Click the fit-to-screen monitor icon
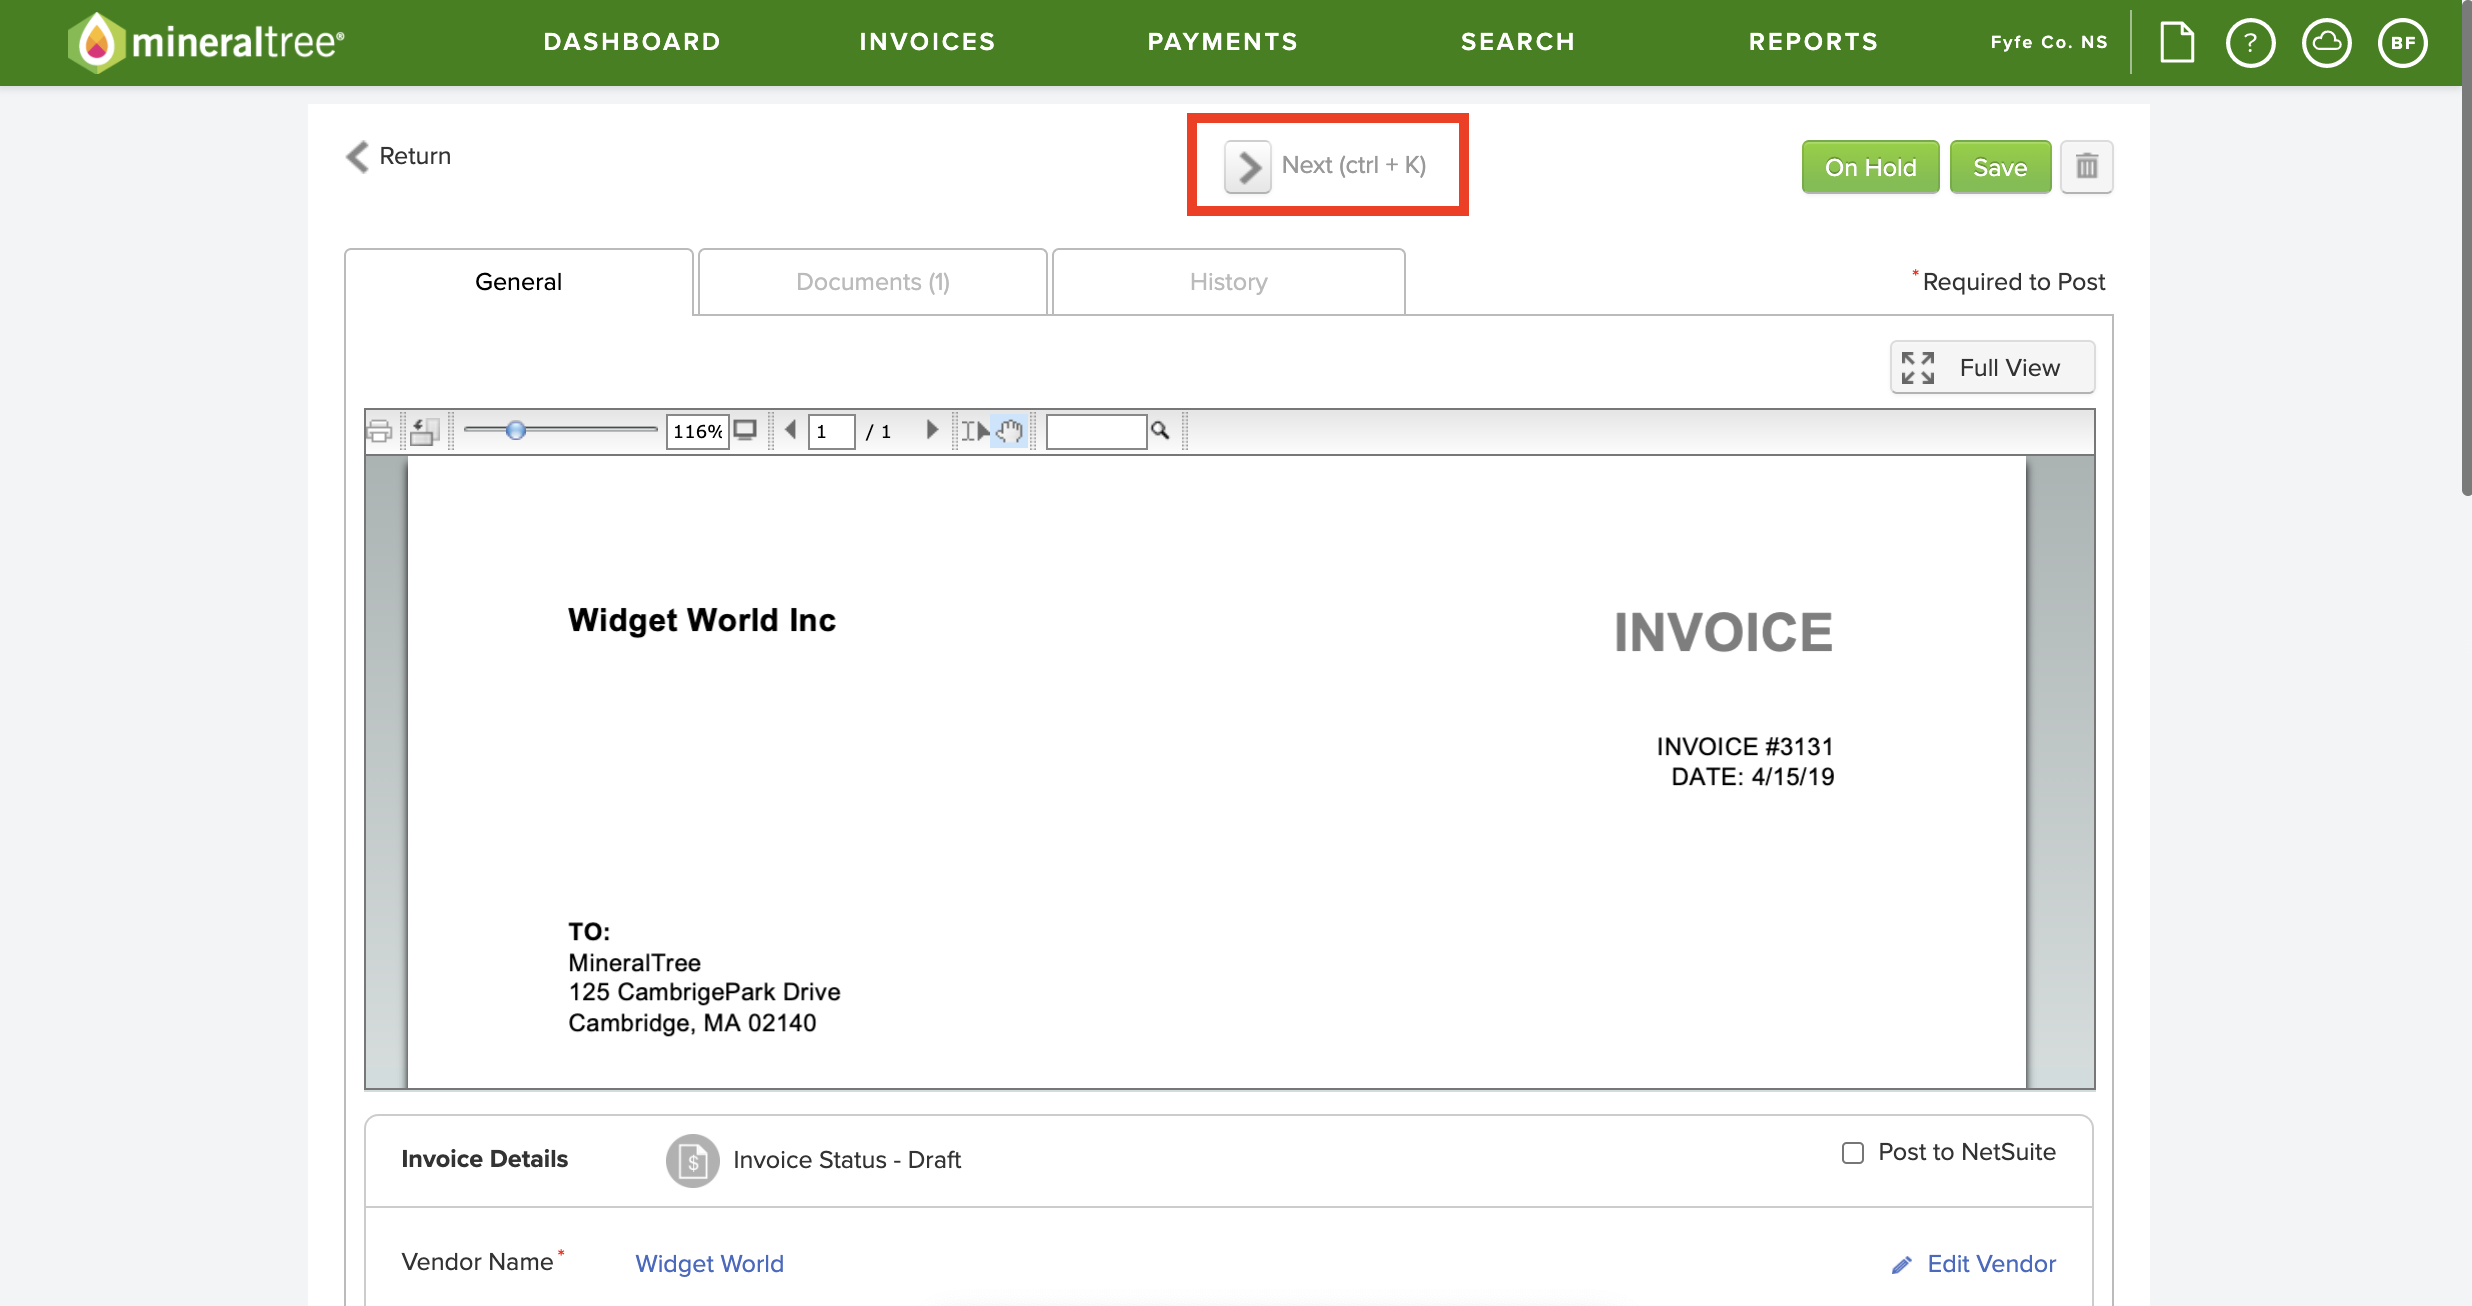 point(745,430)
